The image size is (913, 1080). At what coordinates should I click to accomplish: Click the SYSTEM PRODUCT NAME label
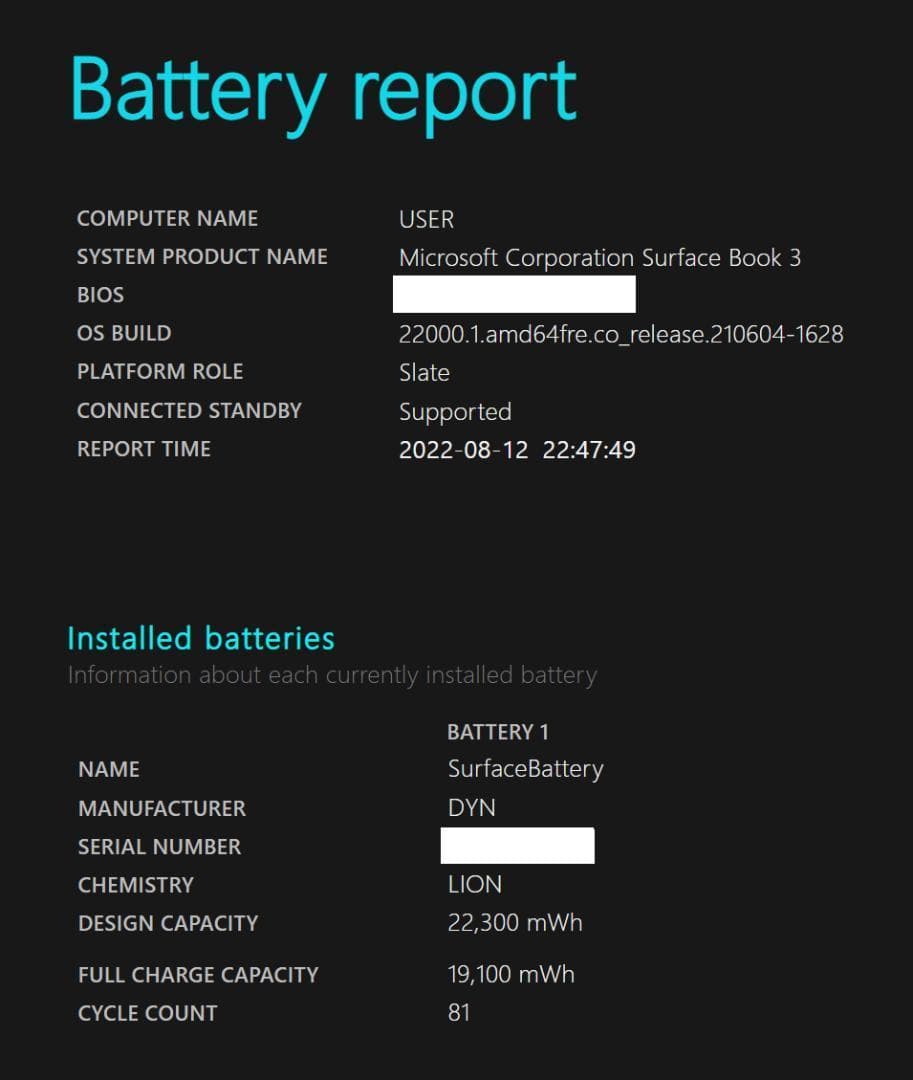click(202, 256)
